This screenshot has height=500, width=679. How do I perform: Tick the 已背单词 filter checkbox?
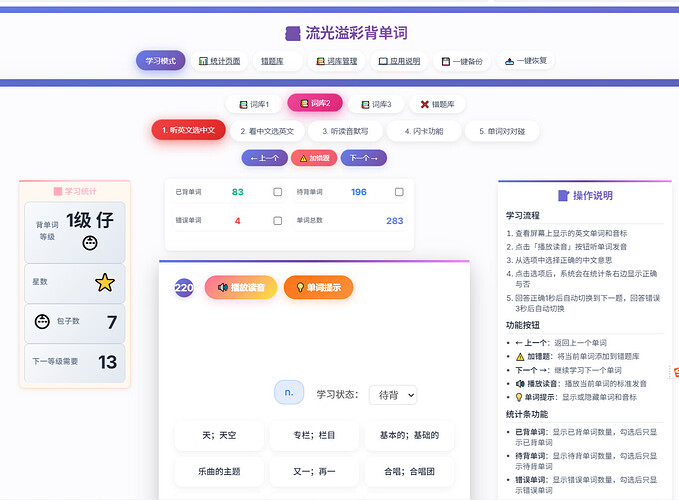(278, 192)
